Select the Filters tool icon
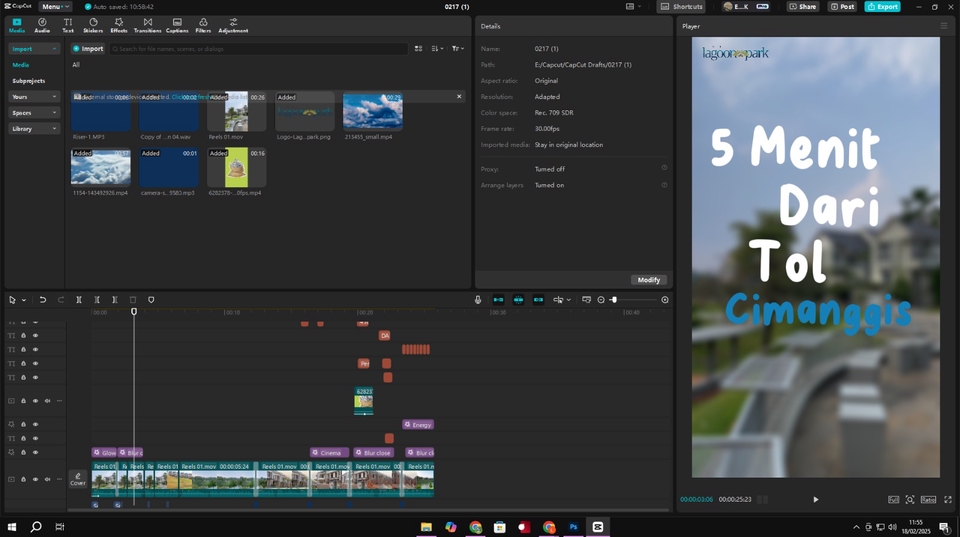 pos(203,25)
